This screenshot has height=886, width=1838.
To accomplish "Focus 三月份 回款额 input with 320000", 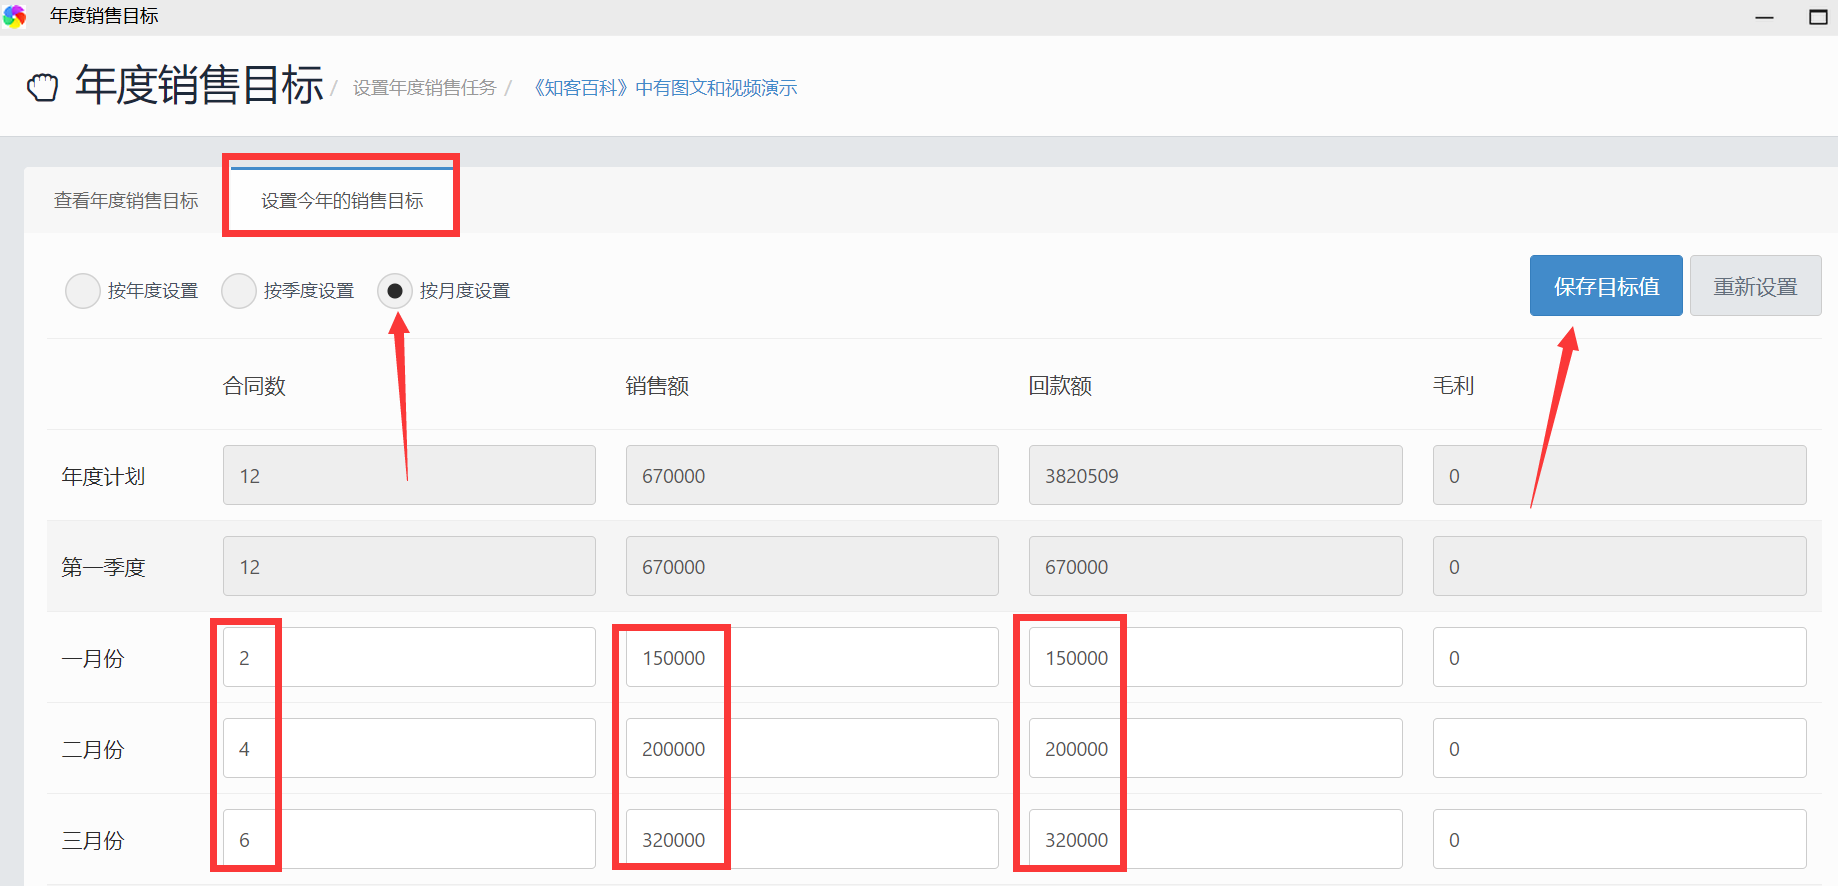I will coord(1215,839).
